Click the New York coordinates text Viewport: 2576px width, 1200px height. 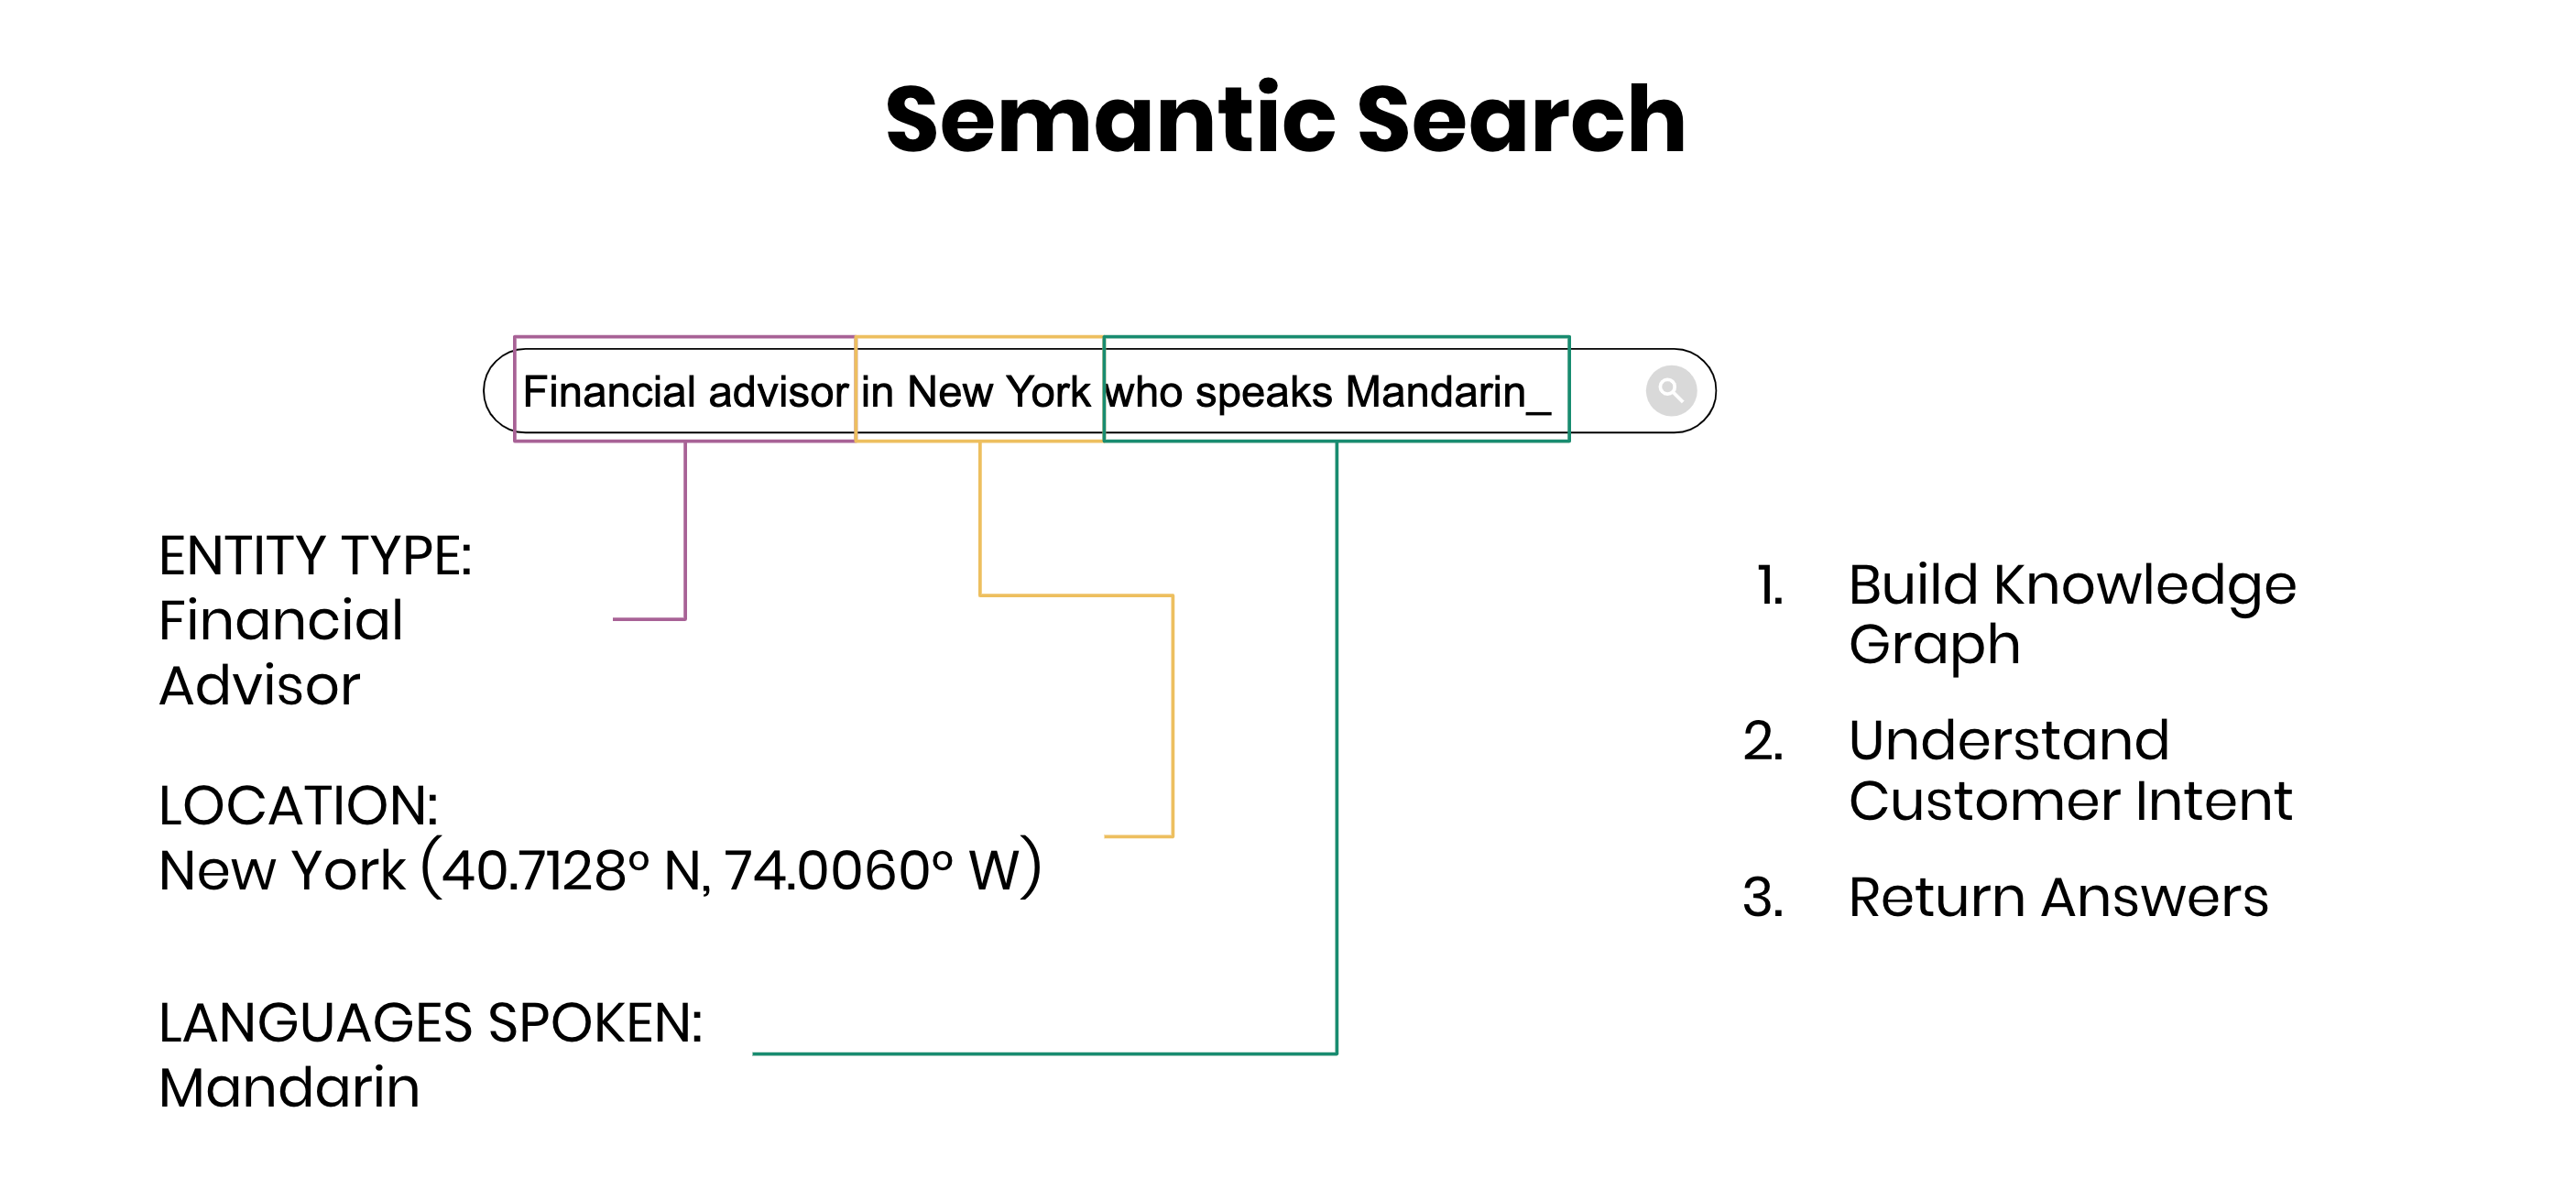[600, 868]
